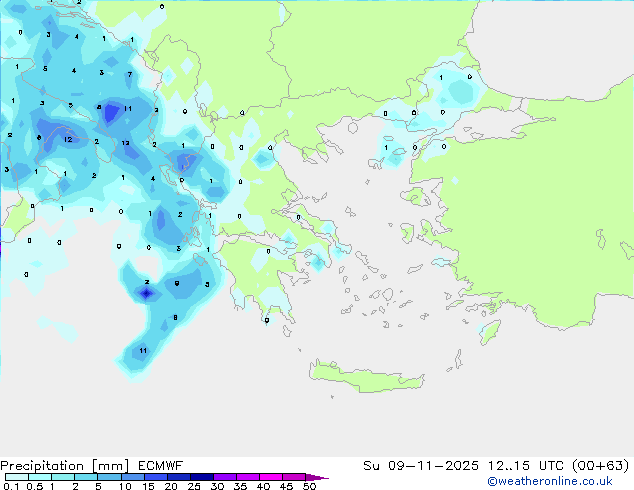Click the "45" legend scale label
This screenshot has height=490, width=634.
point(286,486)
